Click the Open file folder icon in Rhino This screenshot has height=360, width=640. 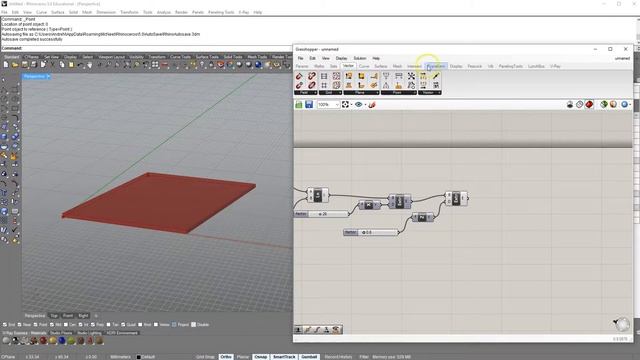15,64
